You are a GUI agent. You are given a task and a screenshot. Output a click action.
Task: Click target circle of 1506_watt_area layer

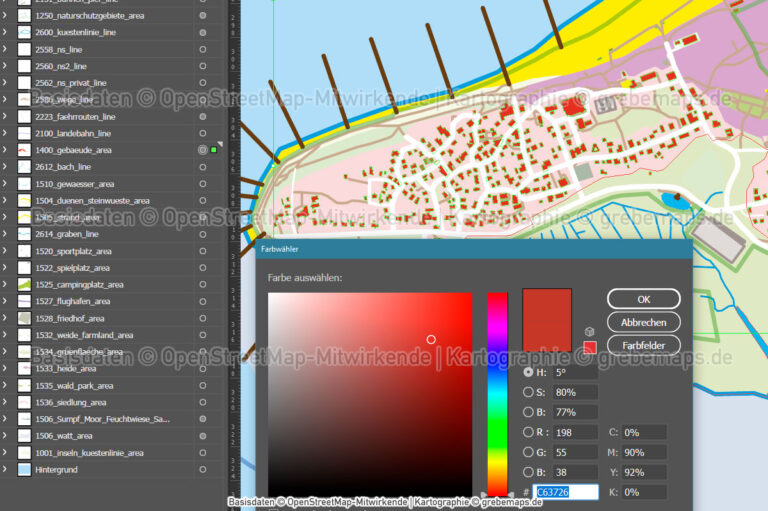click(x=203, y=436)
